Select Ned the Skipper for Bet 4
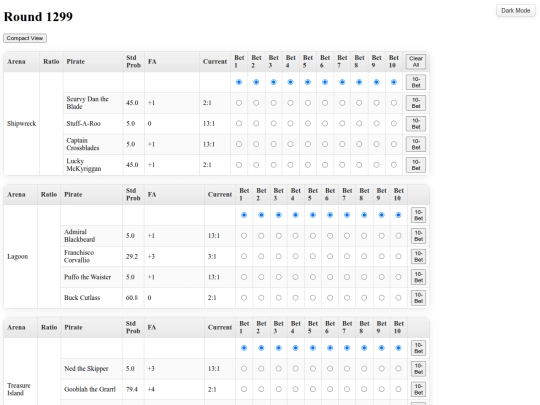 click(295, 369)
